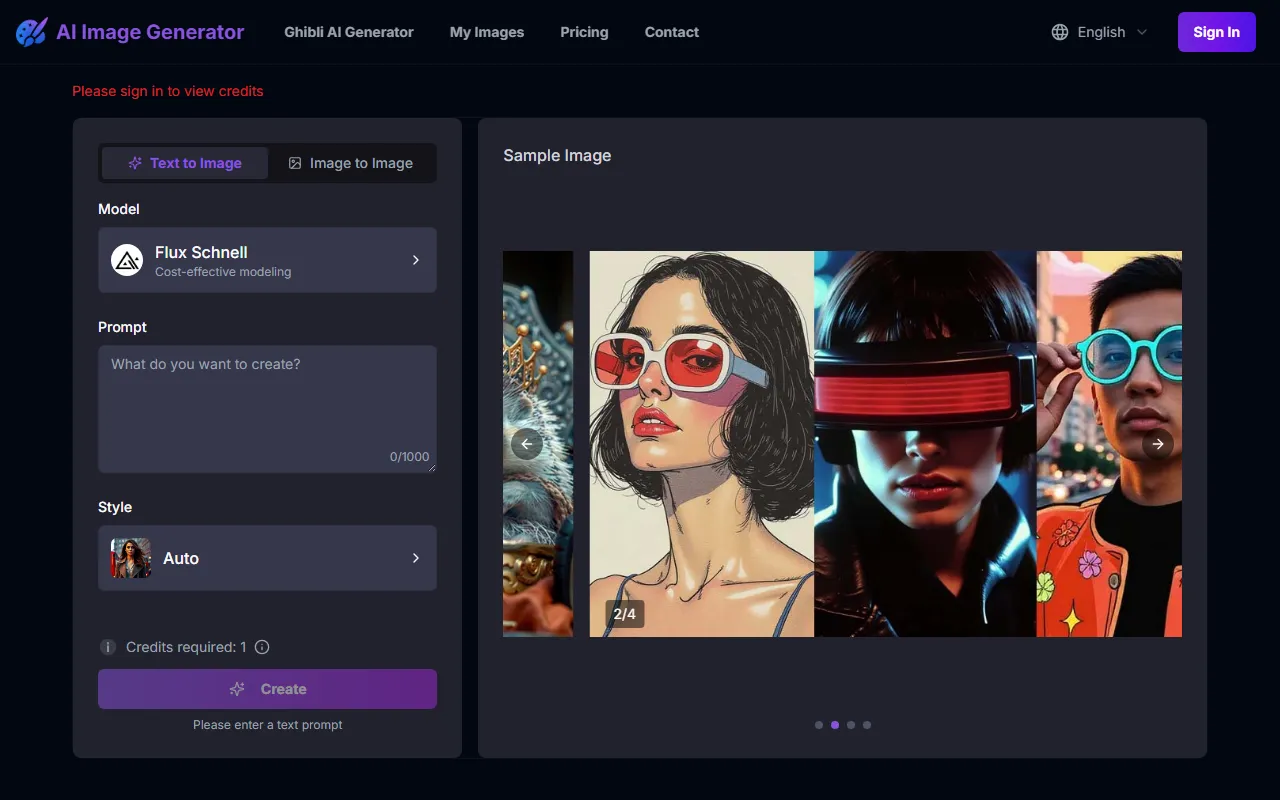Click the Flux Schnell model logo icon
The width and height of the screenshot is (1280, 800).
point(127,260)
